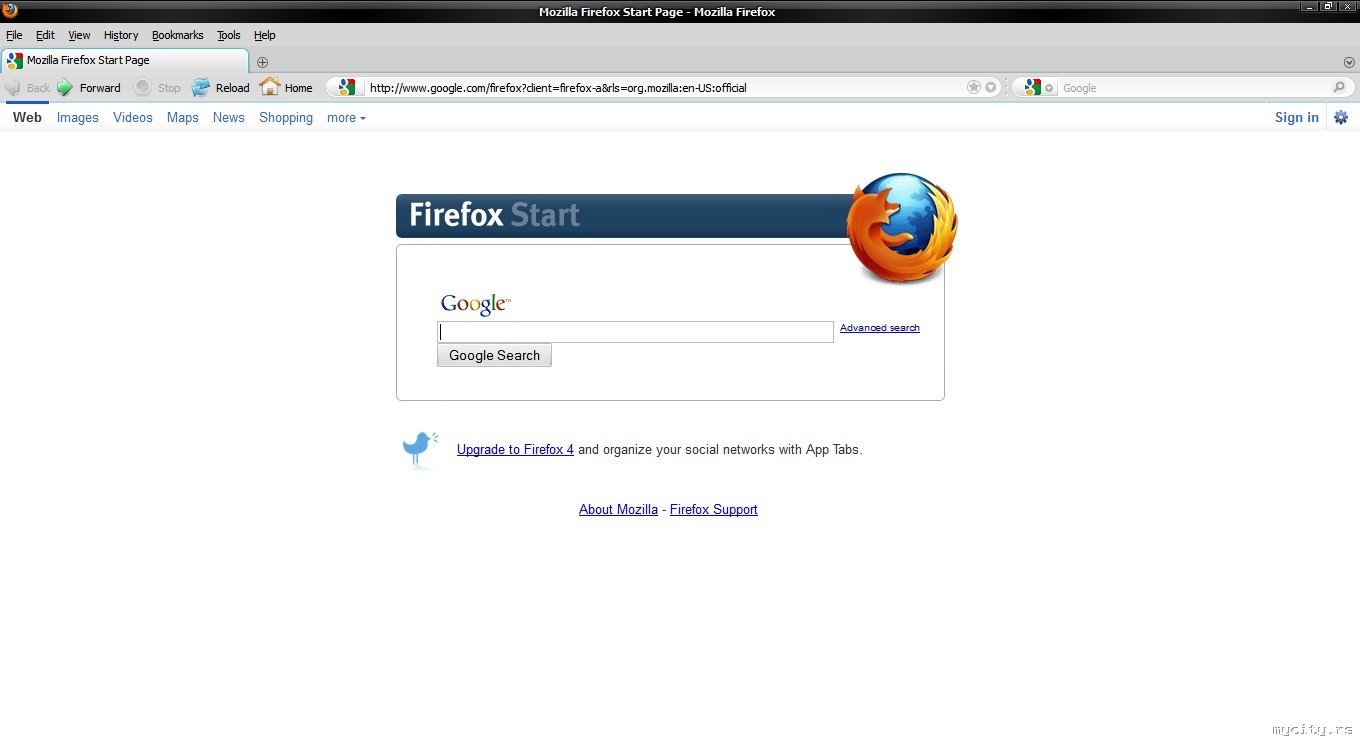Viewport: 1360px width, 742px height.
Task: Switch to Google Images
Action: [78, 117]
